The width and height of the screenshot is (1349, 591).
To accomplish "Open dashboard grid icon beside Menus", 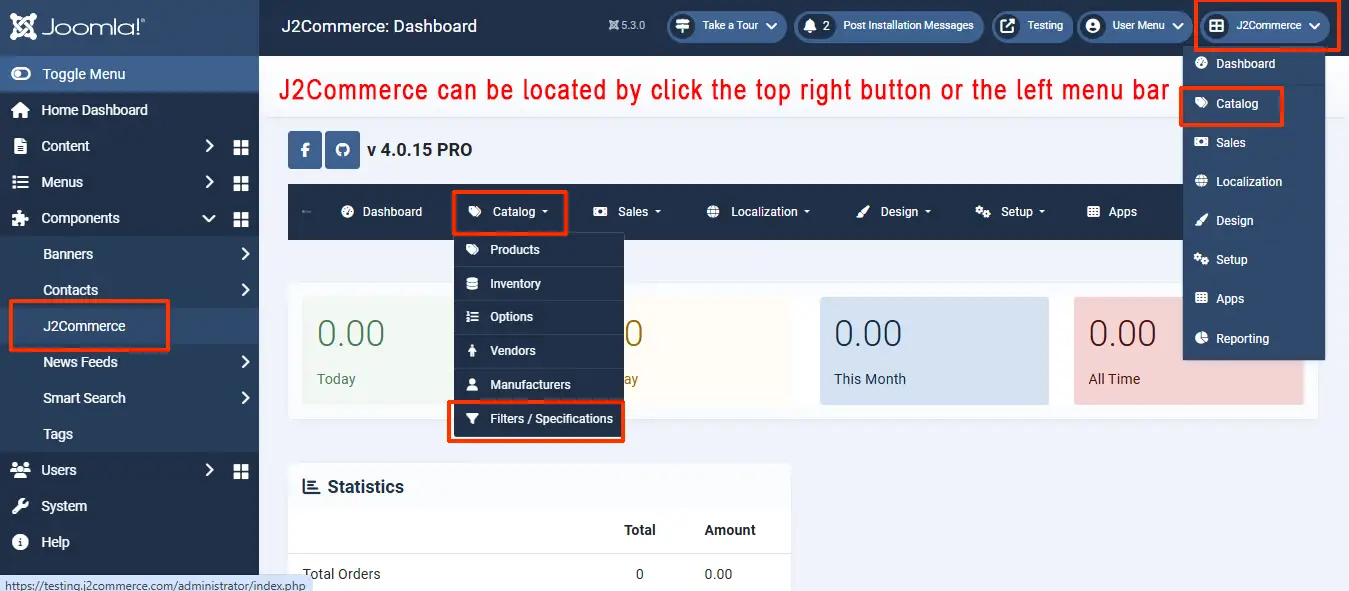I will tap(241, 183).
